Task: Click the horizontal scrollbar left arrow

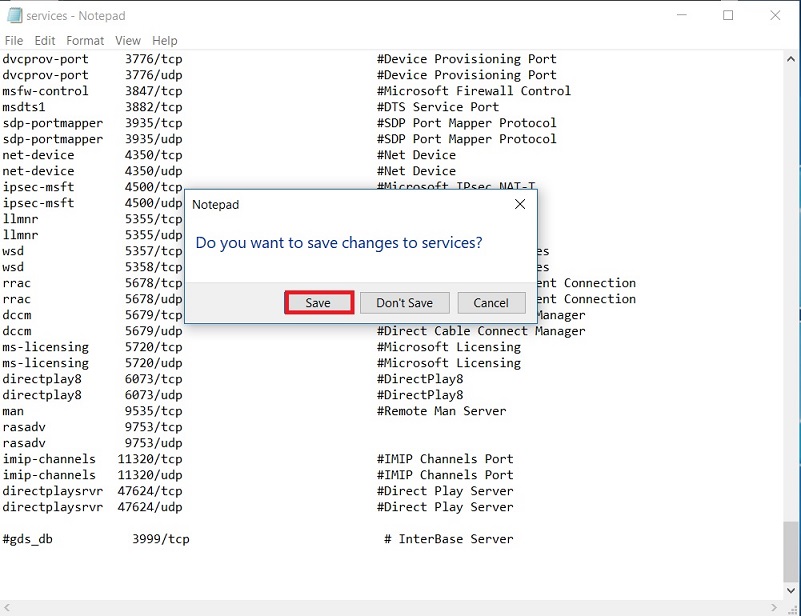Action: [x=9, y=607]
